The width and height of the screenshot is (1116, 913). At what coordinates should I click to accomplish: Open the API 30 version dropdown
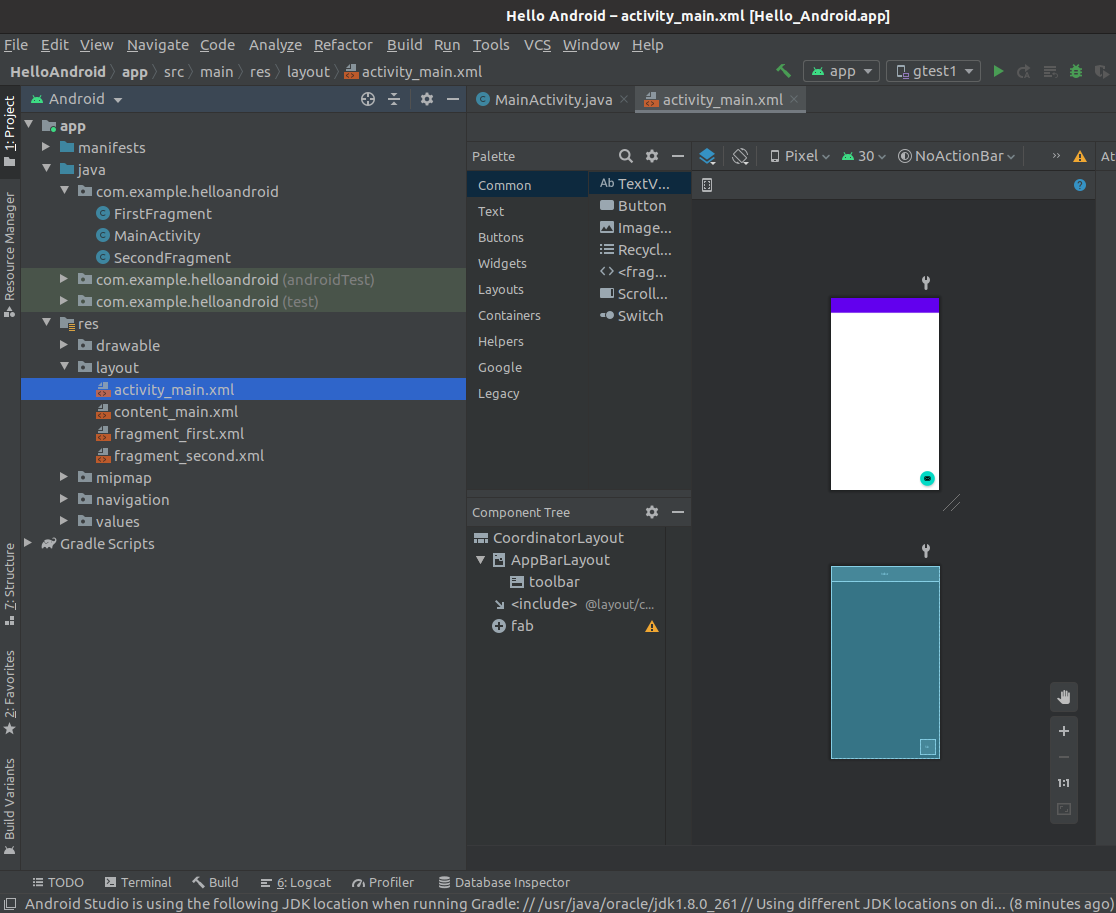863,156
